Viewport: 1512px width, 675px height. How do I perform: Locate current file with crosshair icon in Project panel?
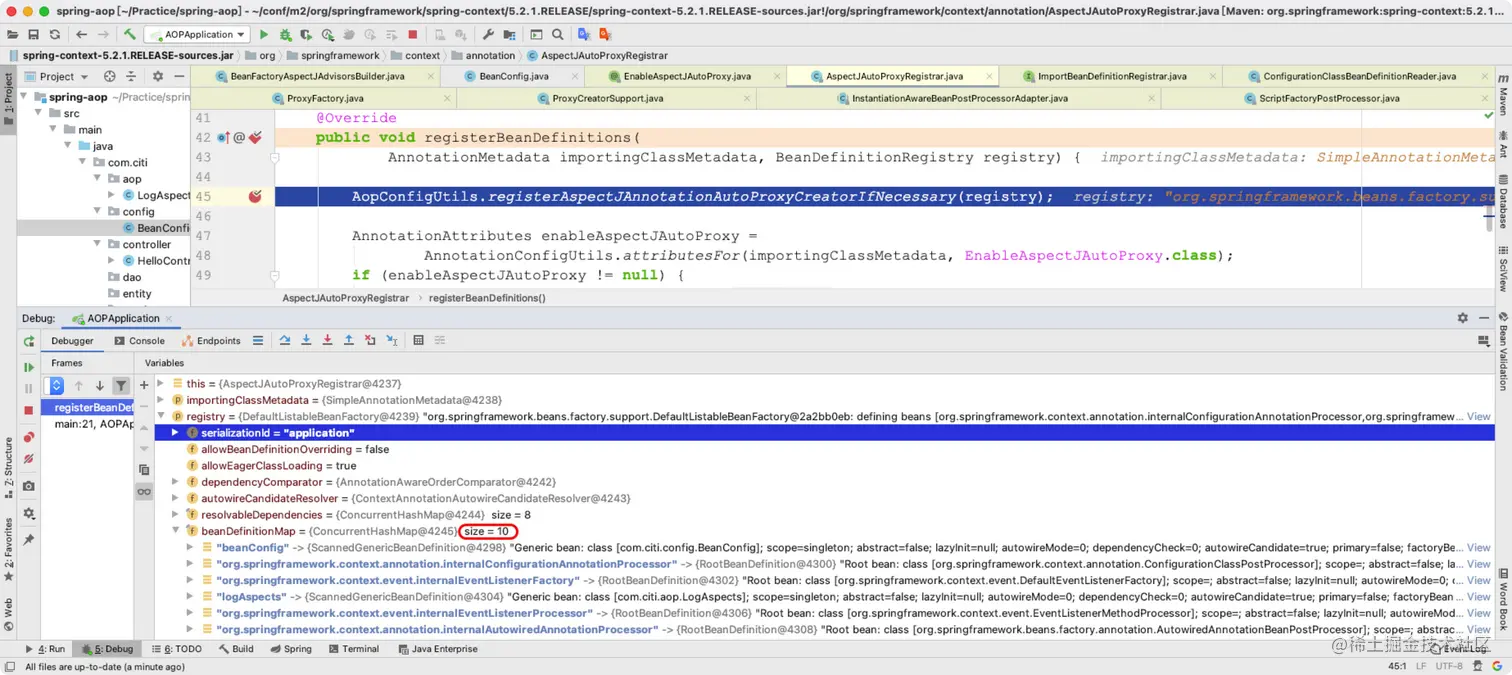[110, 76]
